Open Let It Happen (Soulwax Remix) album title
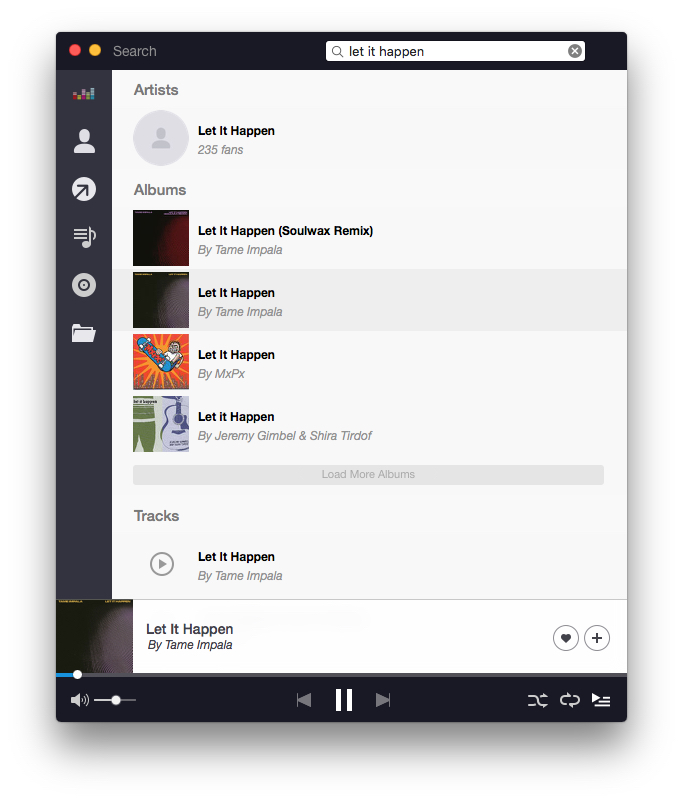683x802 pixels. (x=285, y=231)
